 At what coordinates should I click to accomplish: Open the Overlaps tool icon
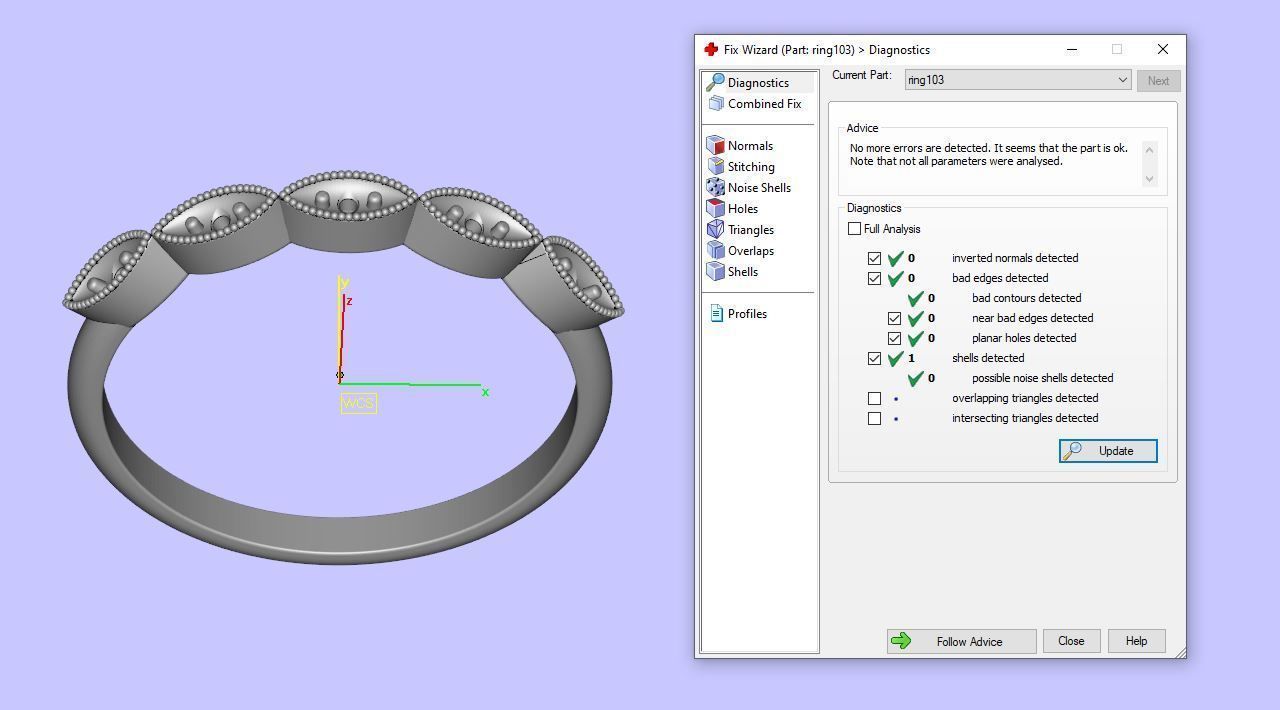click(715, 251)
